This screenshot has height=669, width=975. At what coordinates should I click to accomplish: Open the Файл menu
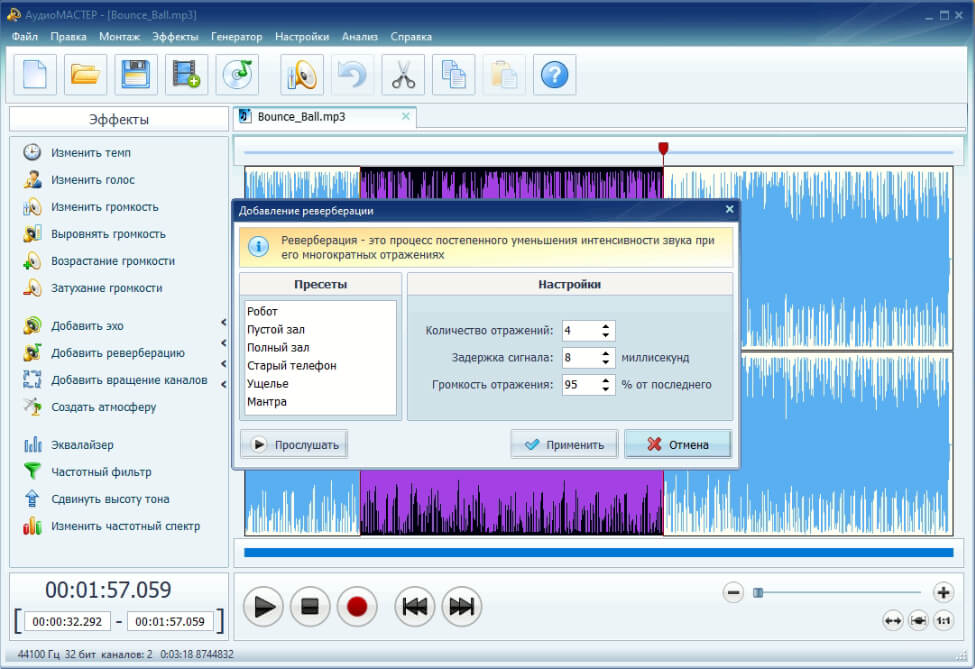(25, 37)
